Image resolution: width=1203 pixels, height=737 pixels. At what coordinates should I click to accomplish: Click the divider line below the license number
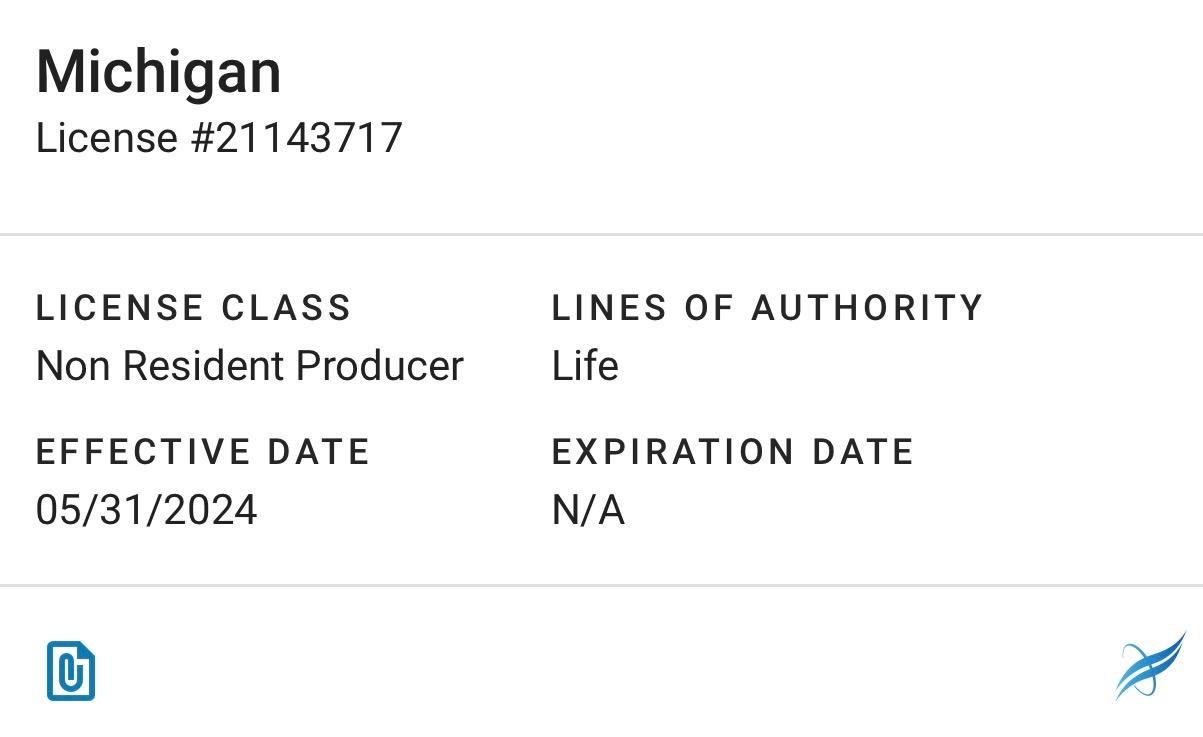click(x=601, y=235)
